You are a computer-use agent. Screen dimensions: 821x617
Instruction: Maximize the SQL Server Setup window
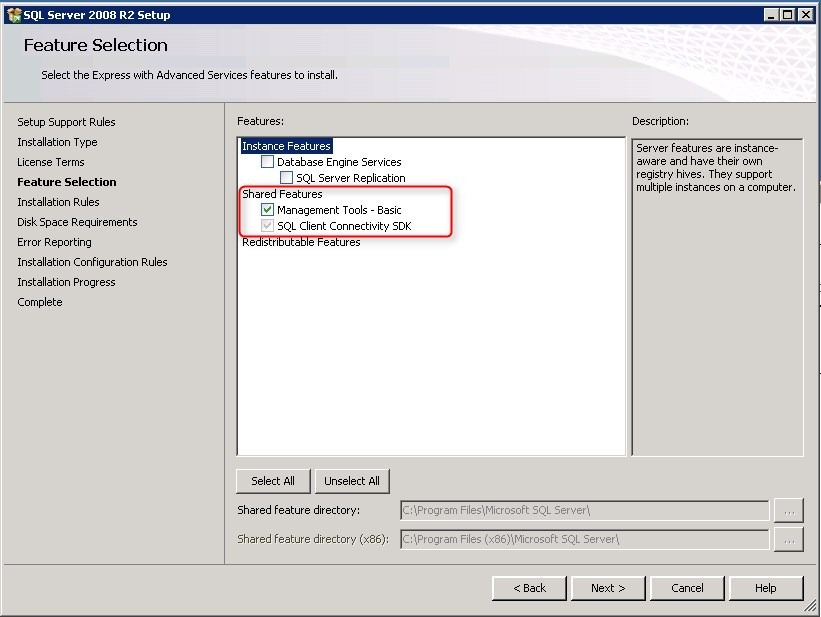coord(788,15)
